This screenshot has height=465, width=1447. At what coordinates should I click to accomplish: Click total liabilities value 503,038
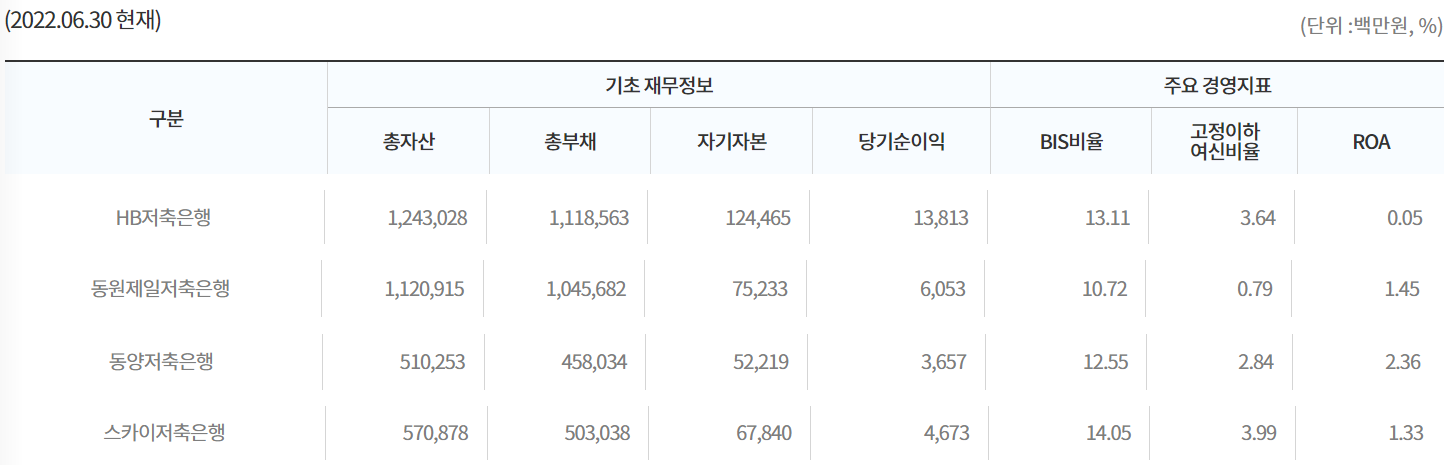tap(596, 433)
